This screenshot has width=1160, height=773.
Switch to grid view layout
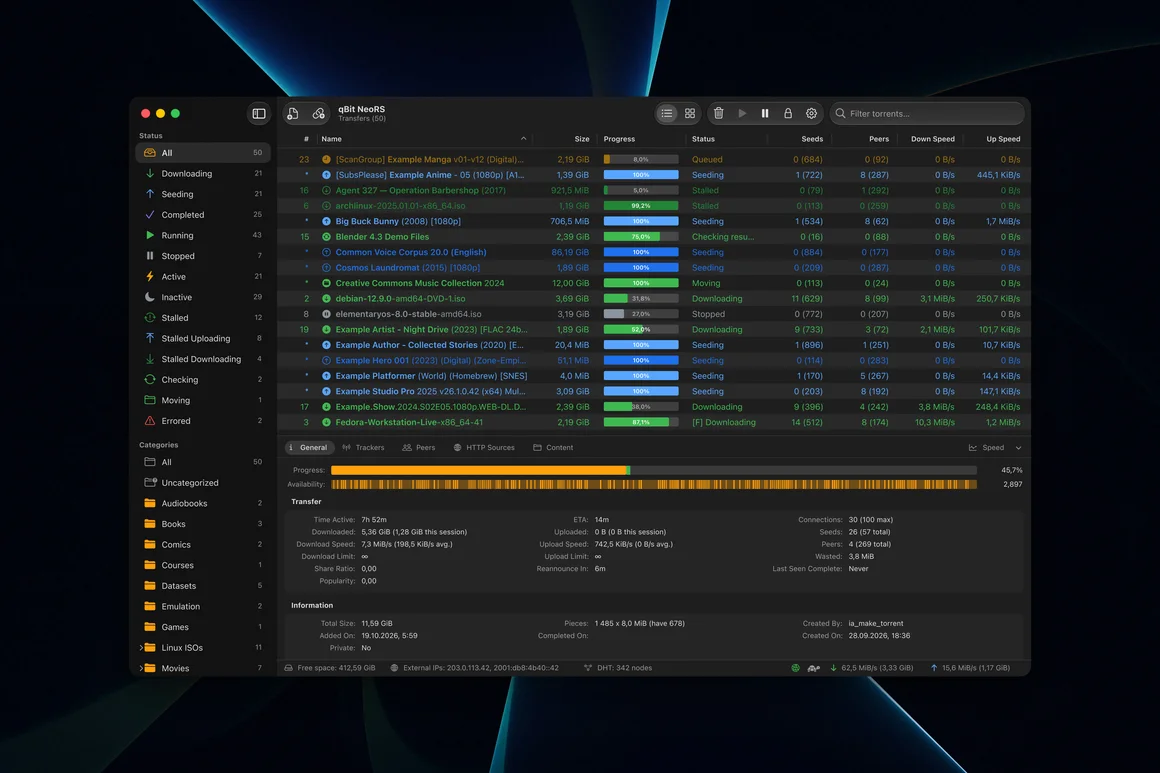point(689,113)
